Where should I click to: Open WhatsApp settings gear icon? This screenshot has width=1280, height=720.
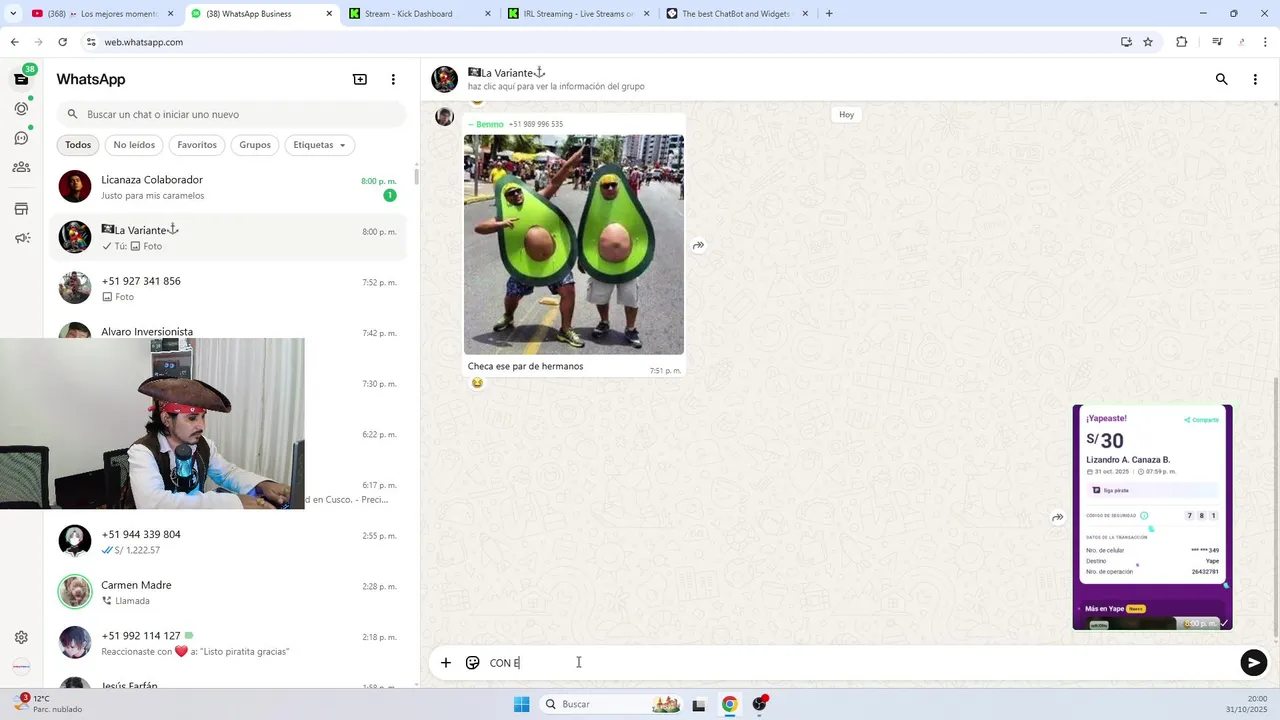(x=21, y=637)
